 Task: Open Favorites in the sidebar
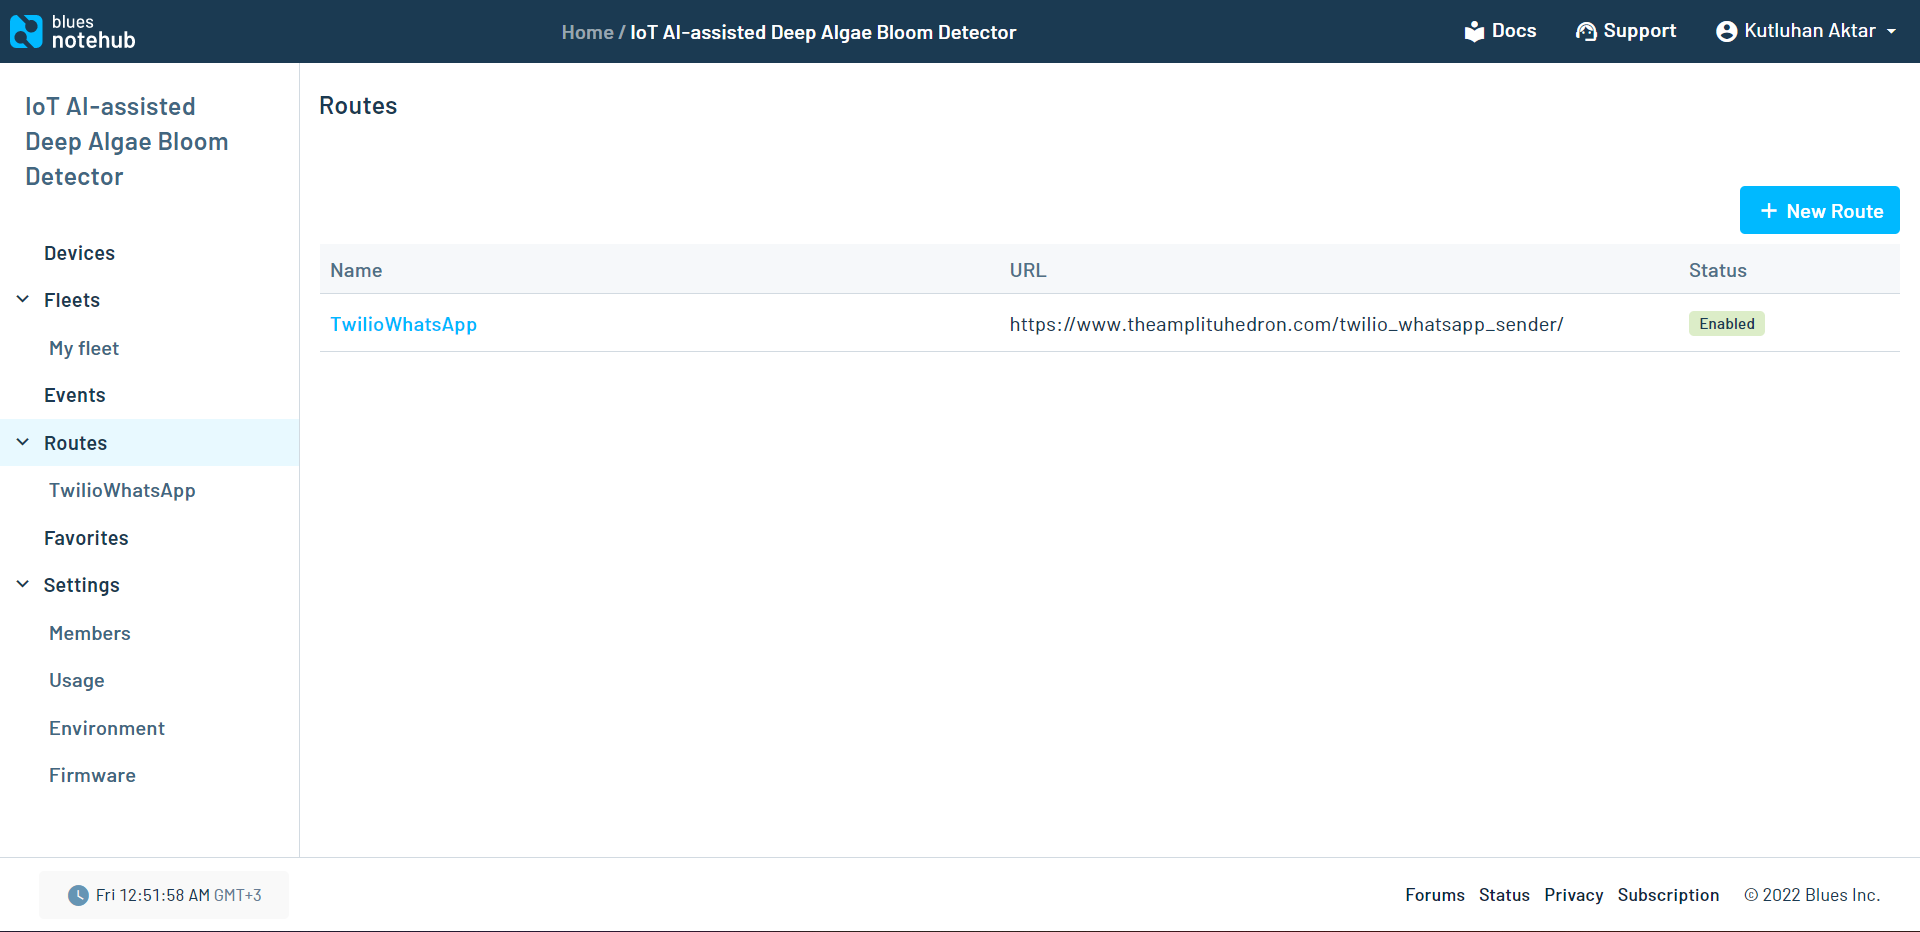(86, 538)
